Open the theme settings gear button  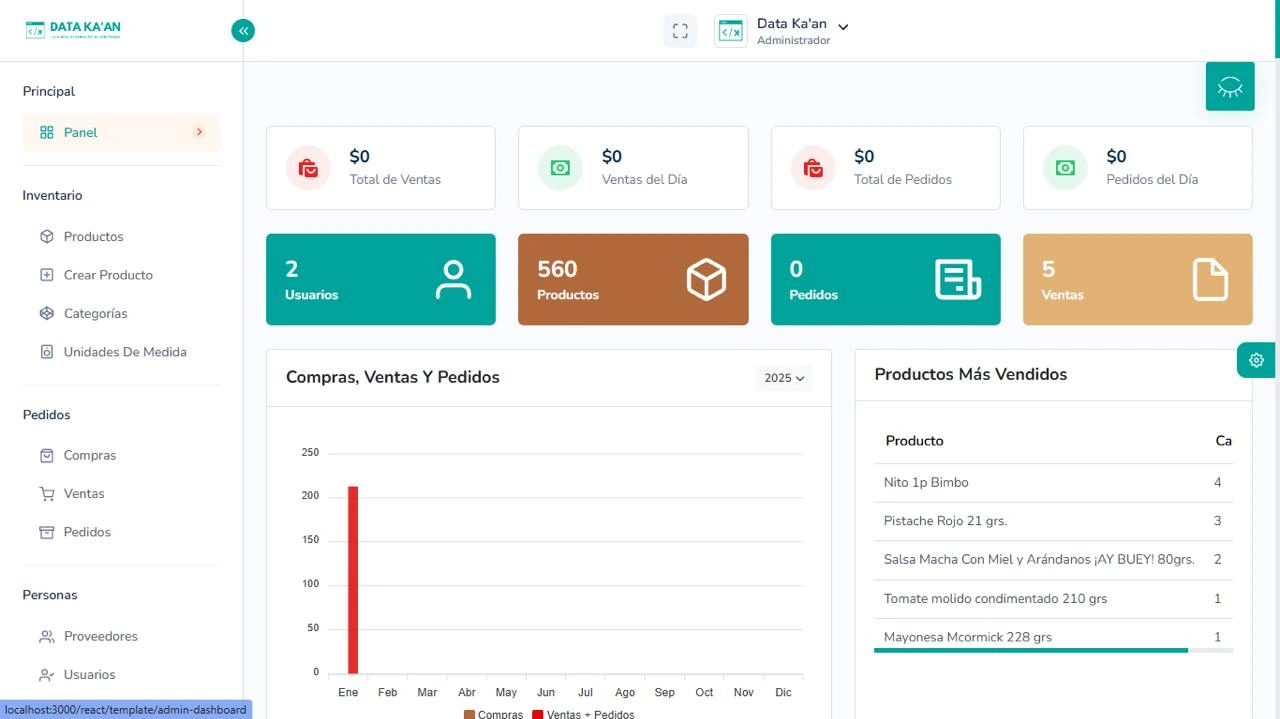point(1256,360)
